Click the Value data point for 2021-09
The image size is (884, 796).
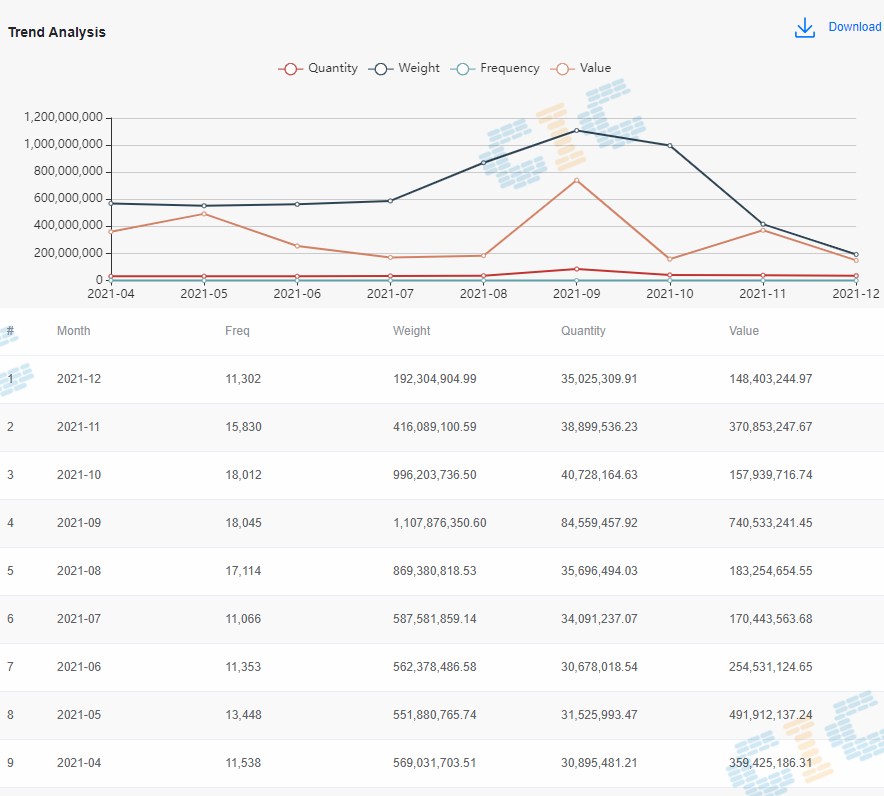tap(576, 180)
